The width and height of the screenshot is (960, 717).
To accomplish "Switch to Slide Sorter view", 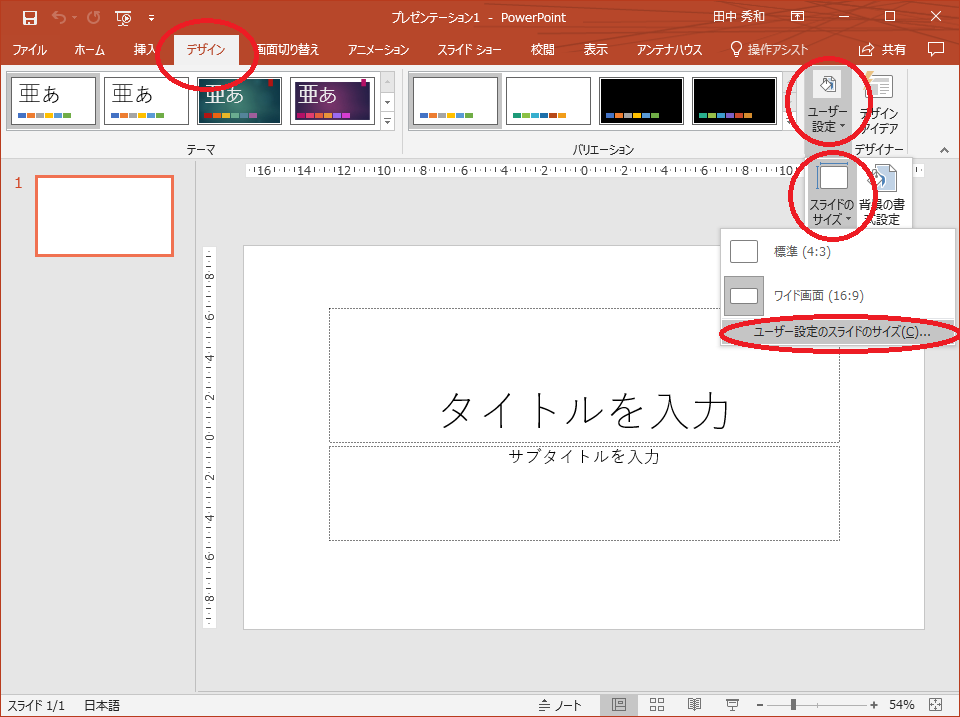I will pos(657,705).
